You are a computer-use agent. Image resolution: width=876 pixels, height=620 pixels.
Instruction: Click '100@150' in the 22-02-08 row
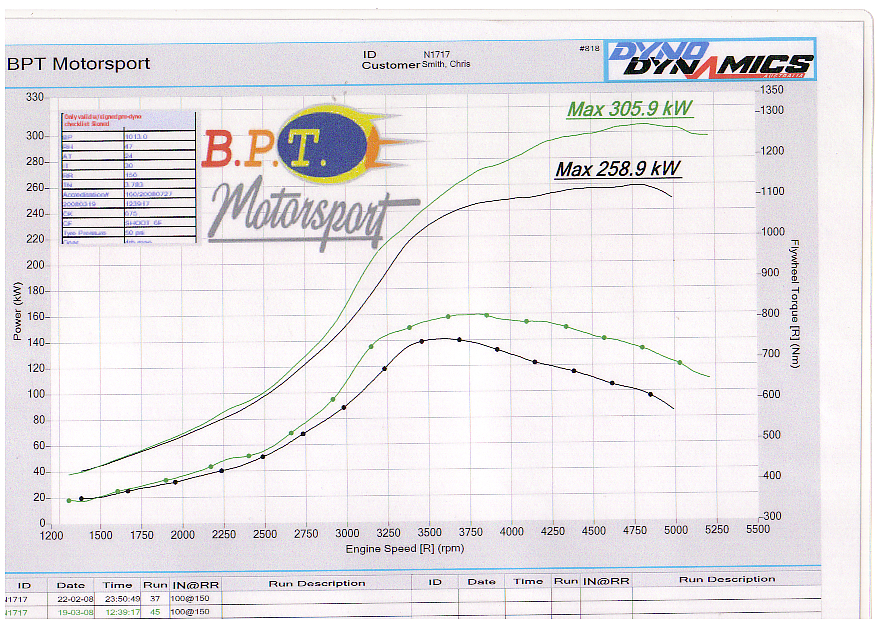(190, 599)
